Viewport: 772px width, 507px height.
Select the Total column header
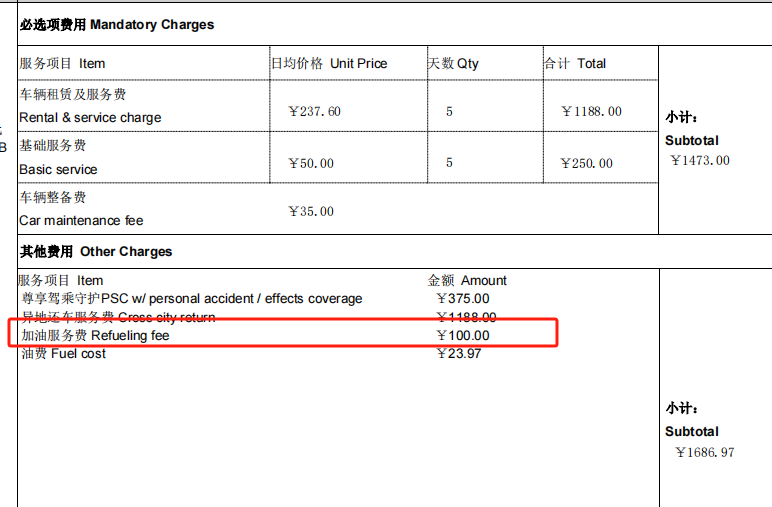[575, 63]
